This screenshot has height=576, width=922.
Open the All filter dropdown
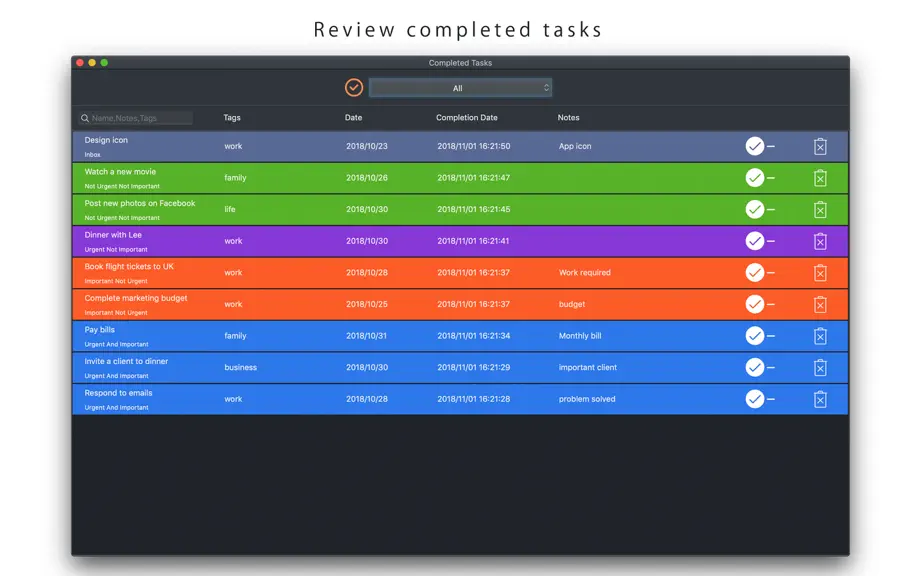click(460, 88)
